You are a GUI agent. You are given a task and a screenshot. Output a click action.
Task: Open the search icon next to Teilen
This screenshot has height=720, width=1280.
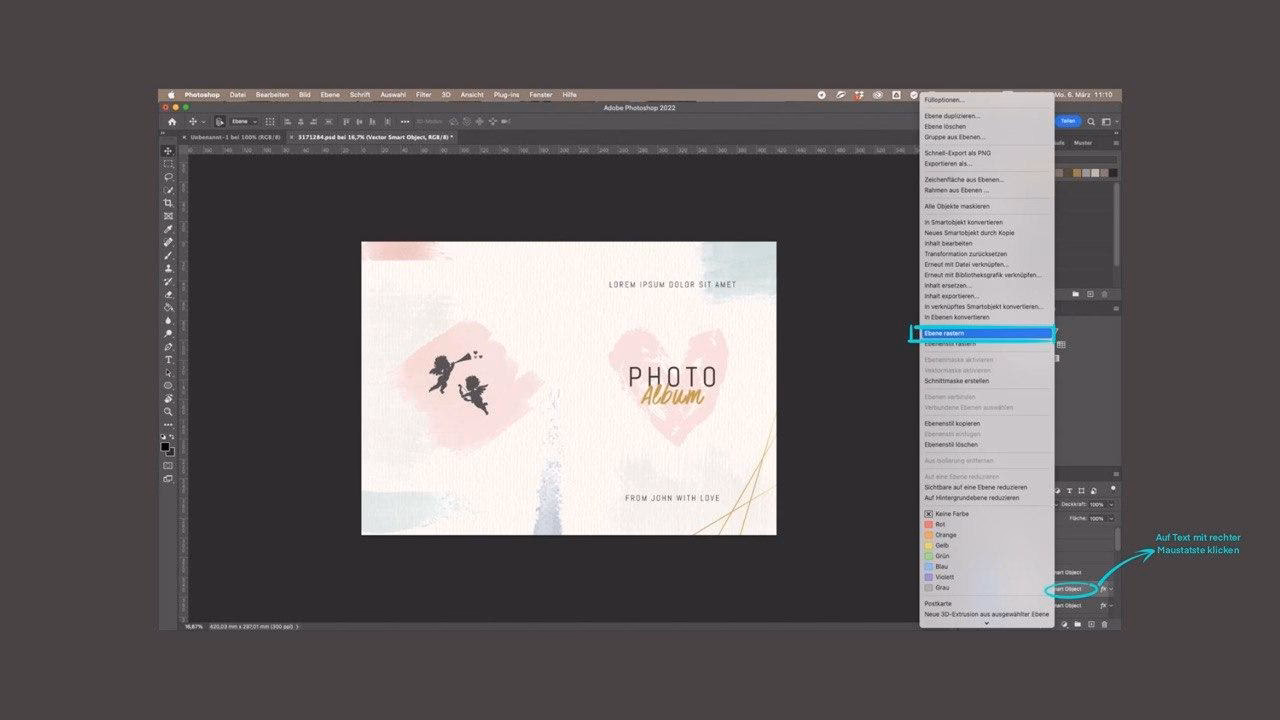pyautogui.click(x=1091, y=121)
